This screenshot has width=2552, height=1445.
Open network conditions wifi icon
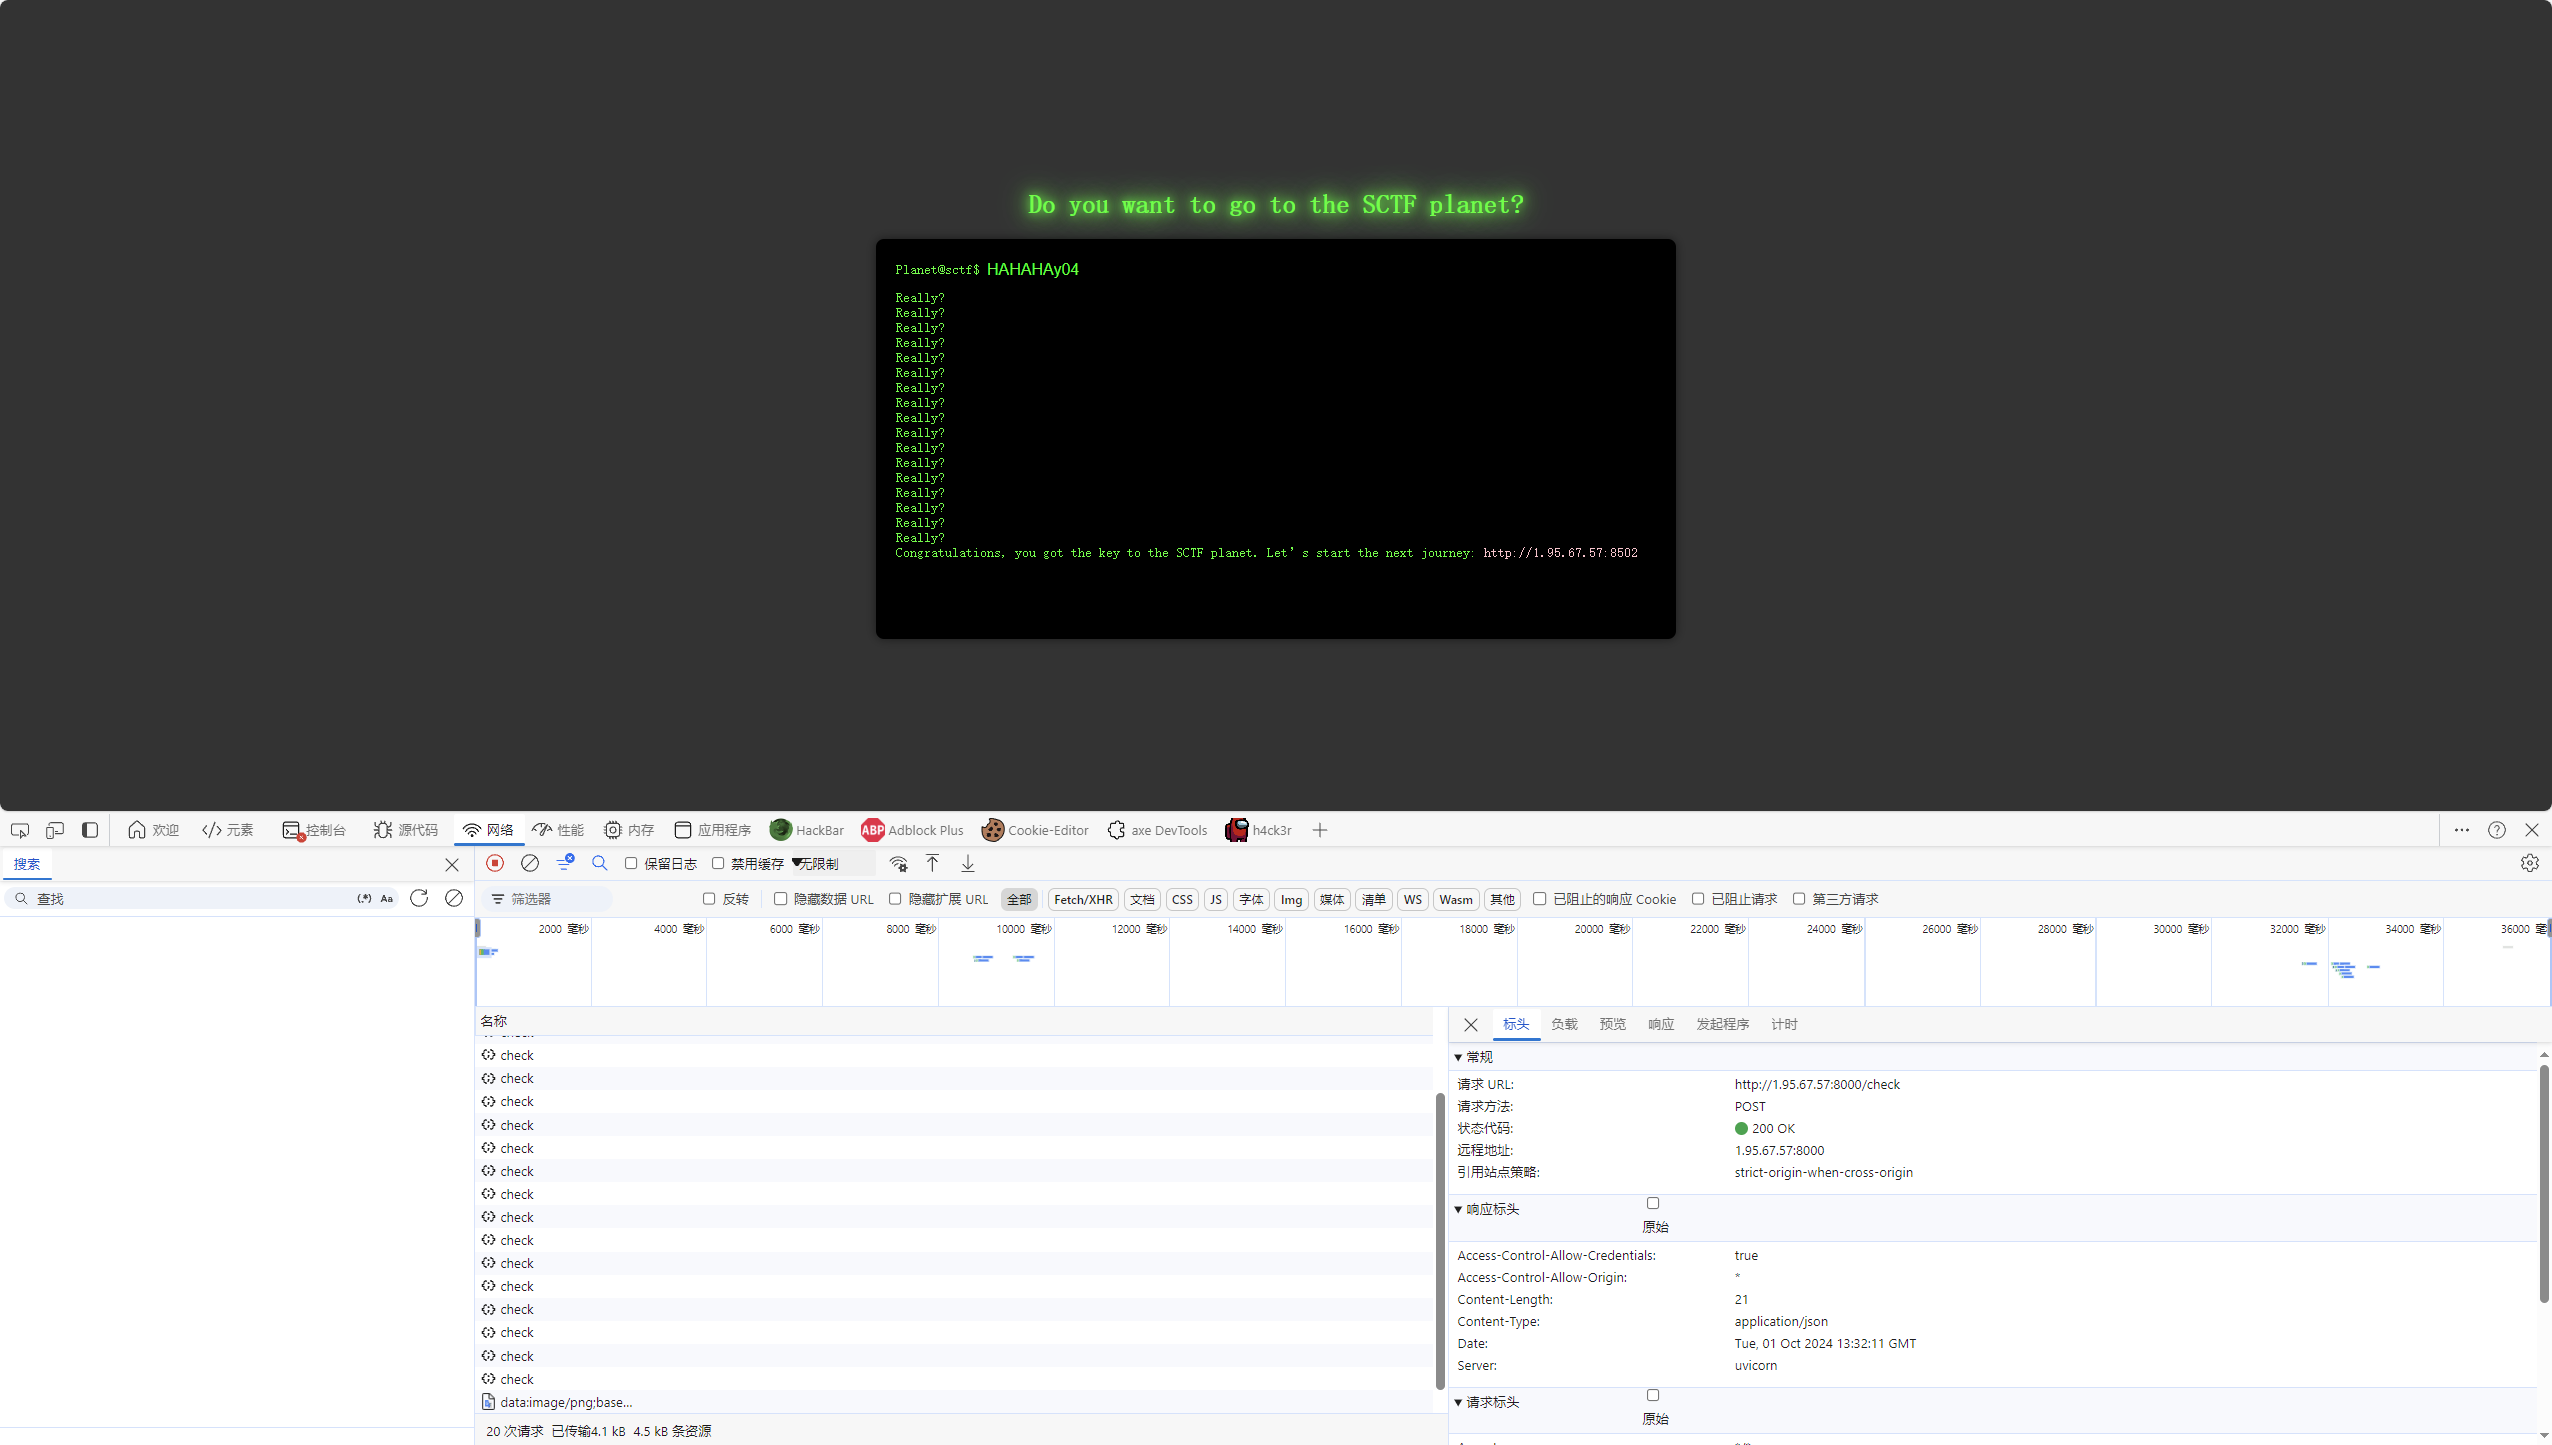click(x=898, y=864)
